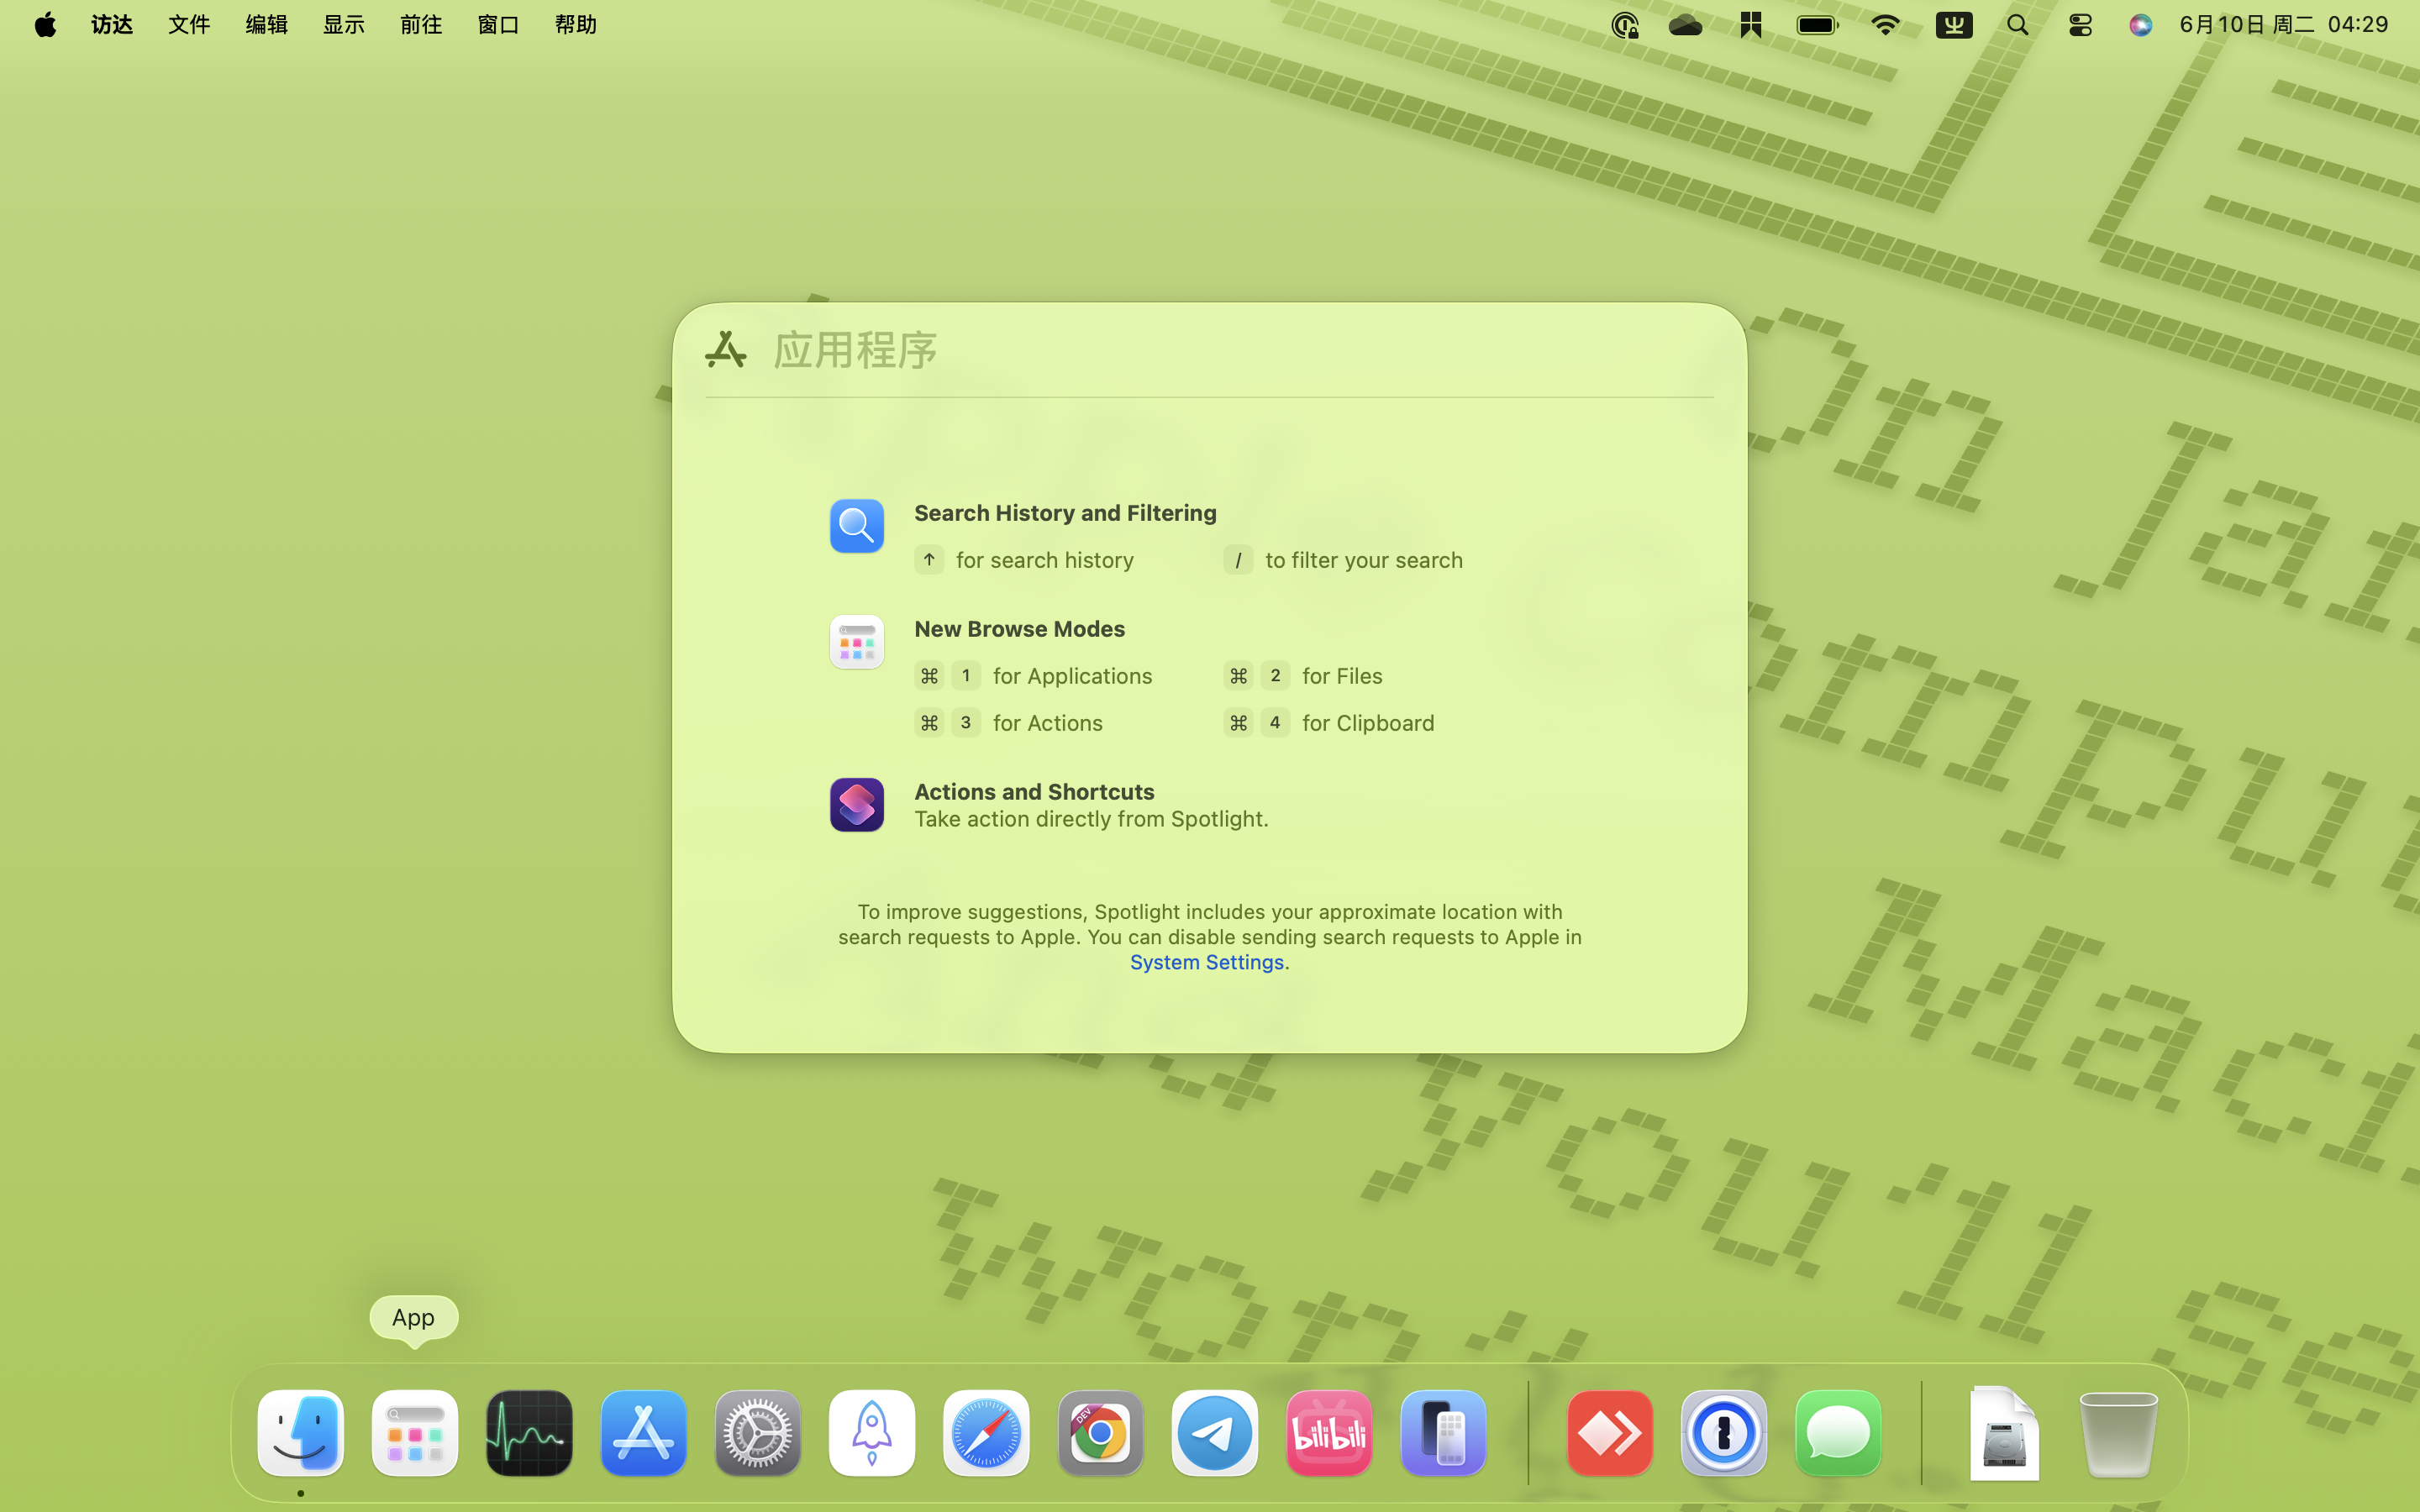Launch the Apps launcher in Dock

[x=414, y=1432]
